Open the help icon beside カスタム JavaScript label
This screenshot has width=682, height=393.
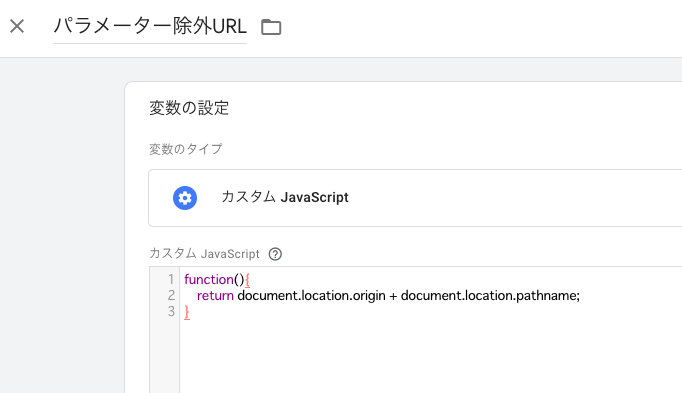pyautogui.click(x=275, y=254)
